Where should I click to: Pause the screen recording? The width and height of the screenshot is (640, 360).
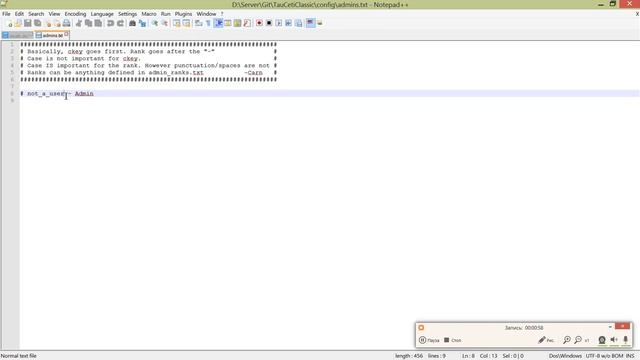429,340
